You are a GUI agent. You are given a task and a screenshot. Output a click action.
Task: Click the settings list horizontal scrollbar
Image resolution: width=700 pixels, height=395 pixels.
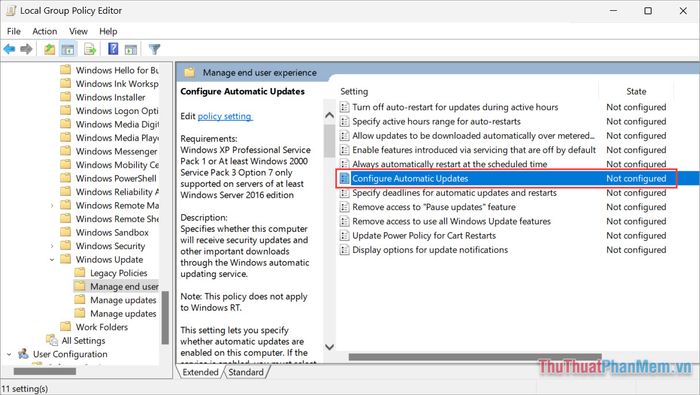point(475,357)
